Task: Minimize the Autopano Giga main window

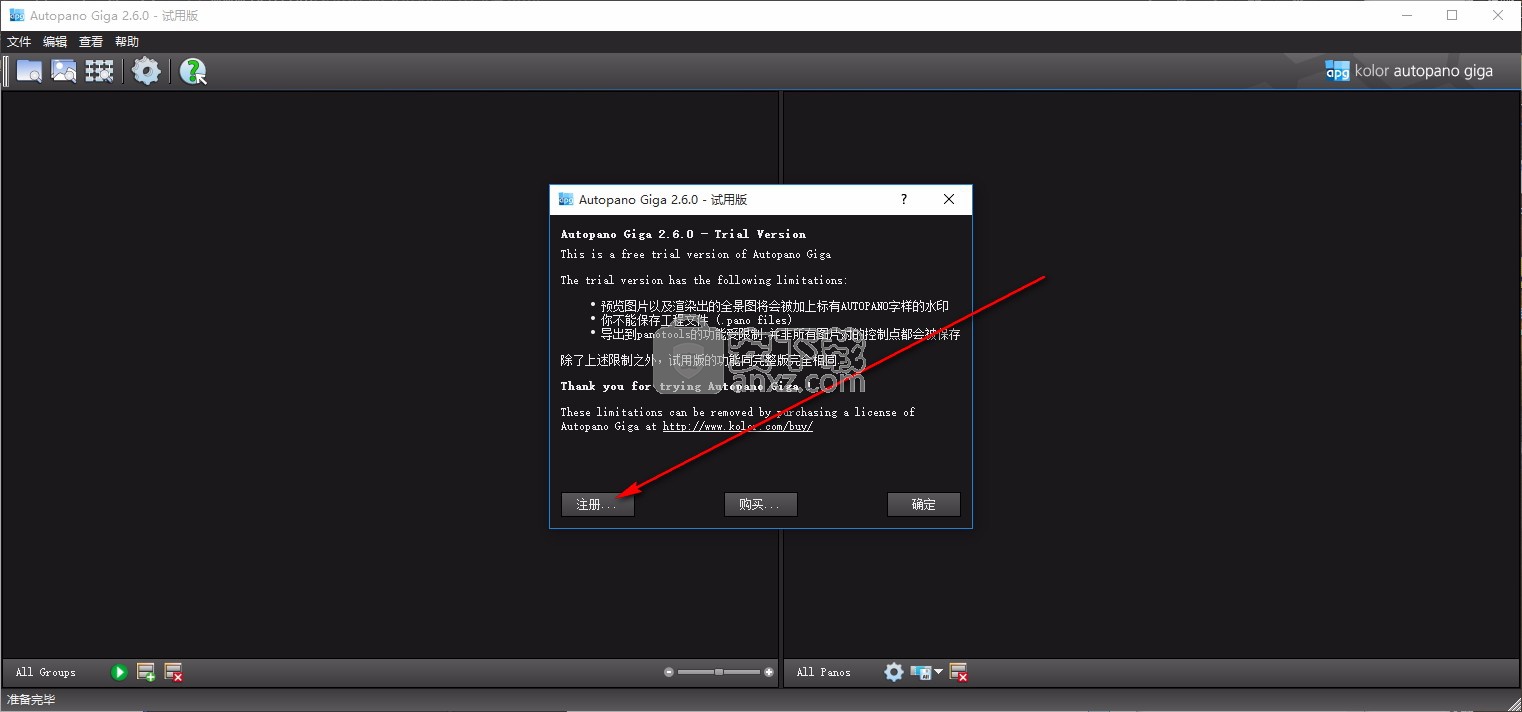Action: coord(1406,15)
